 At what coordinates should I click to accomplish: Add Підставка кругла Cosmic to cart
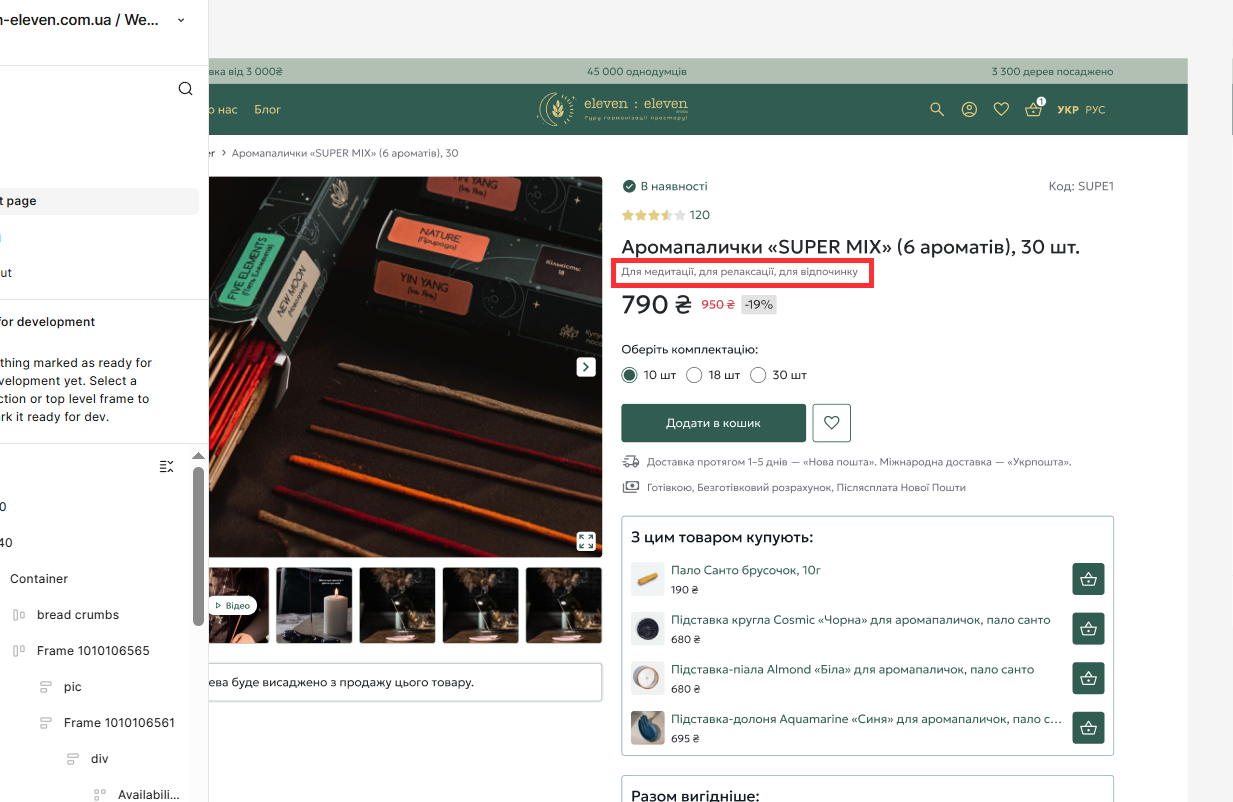[1088, 629]
